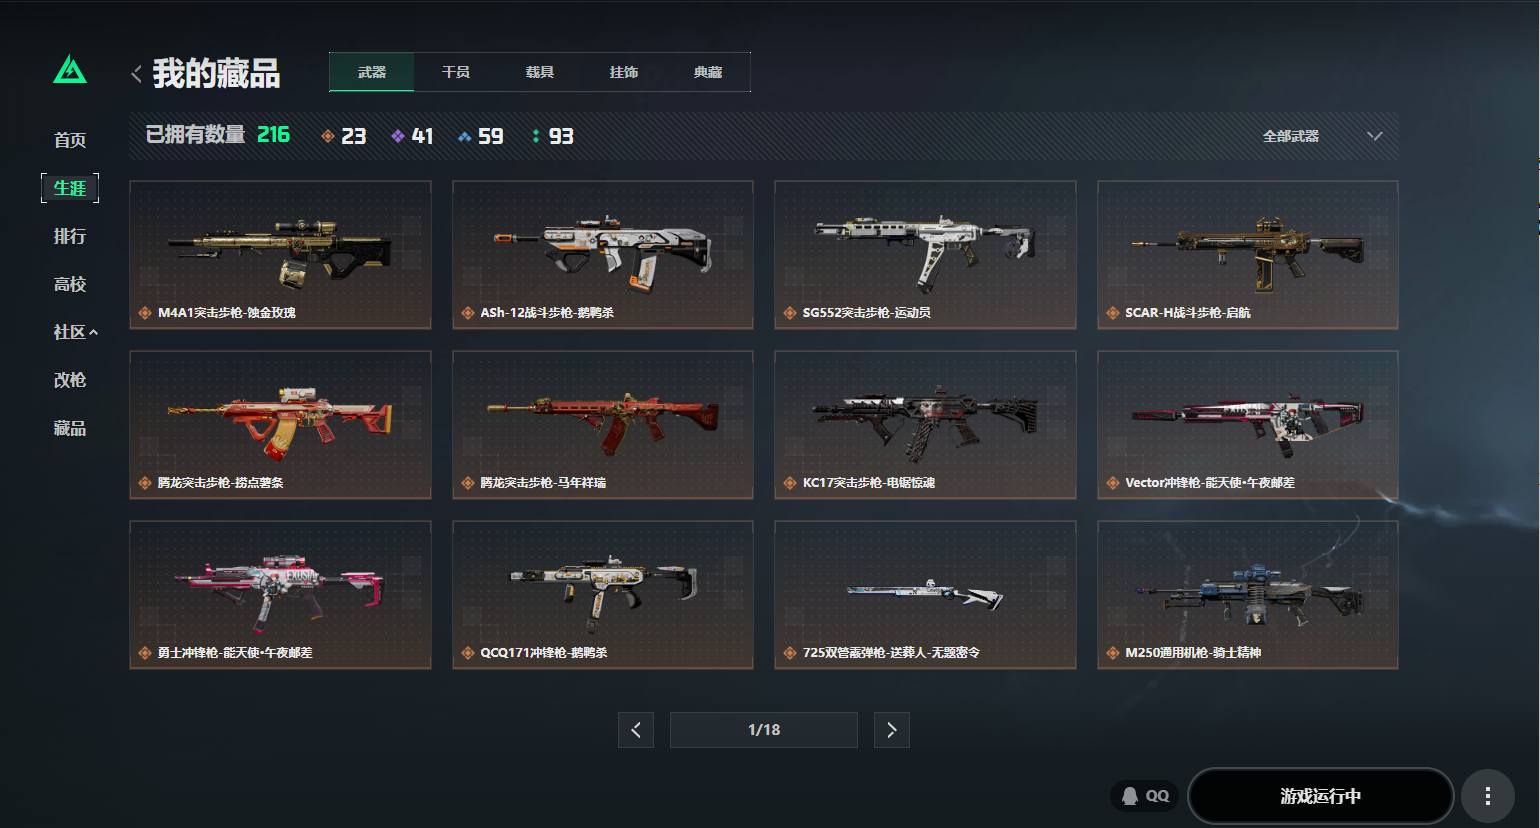Click the QQ penguin icon
1540x828 pixels.
1130,796
